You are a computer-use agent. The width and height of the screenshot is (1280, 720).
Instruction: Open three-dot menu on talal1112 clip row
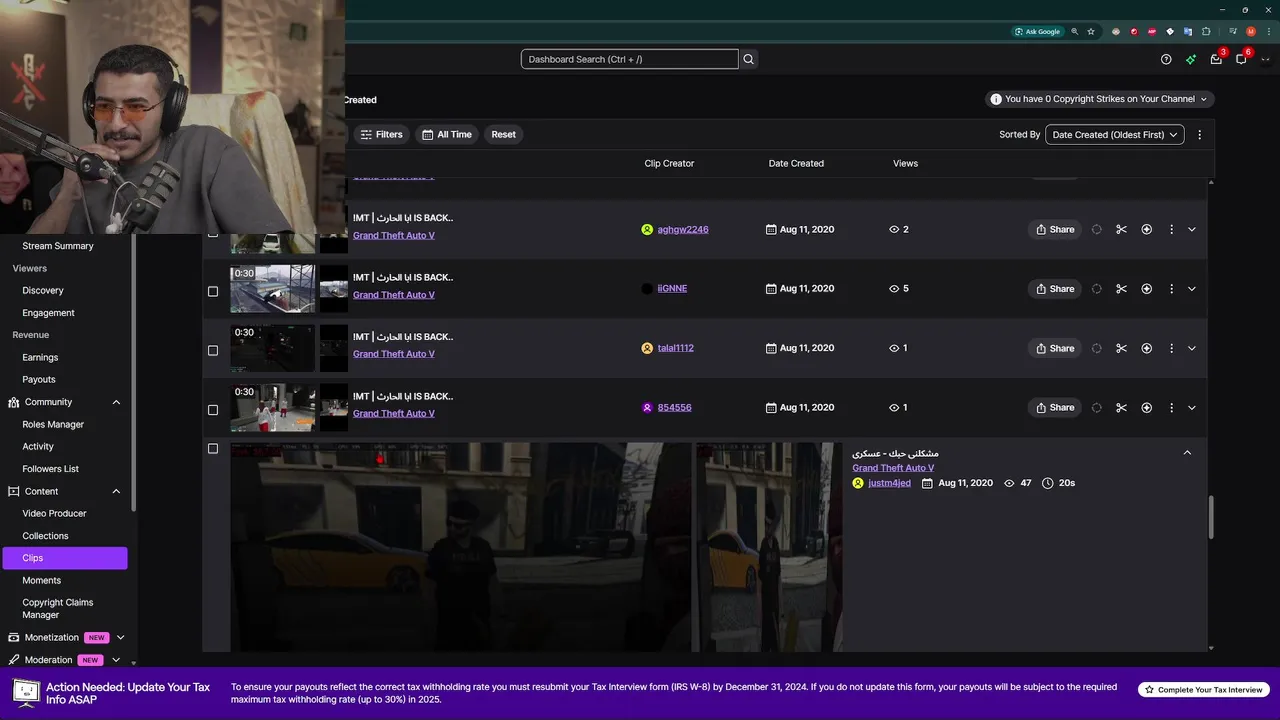[x=1171, y=348]
